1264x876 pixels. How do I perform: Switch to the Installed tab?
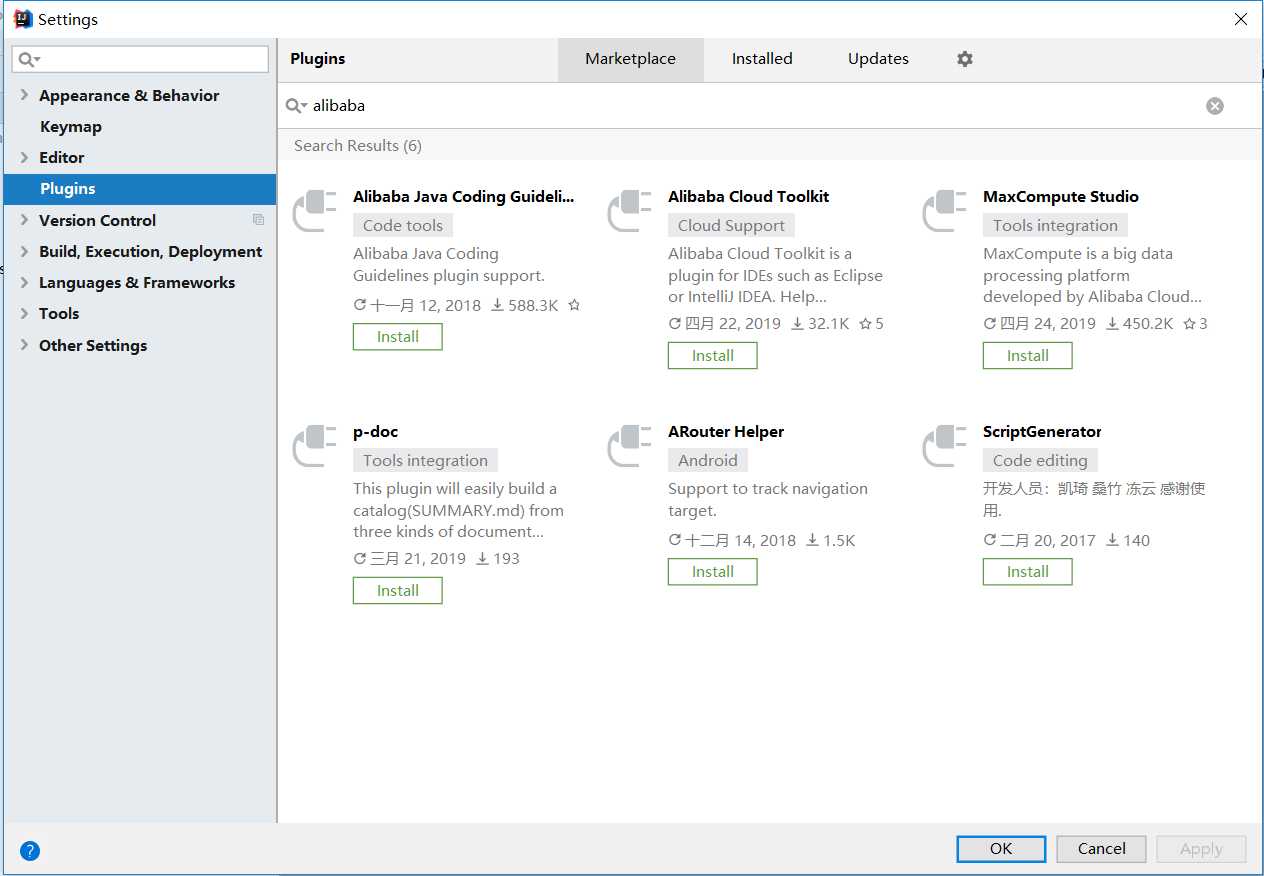(762, 59)
